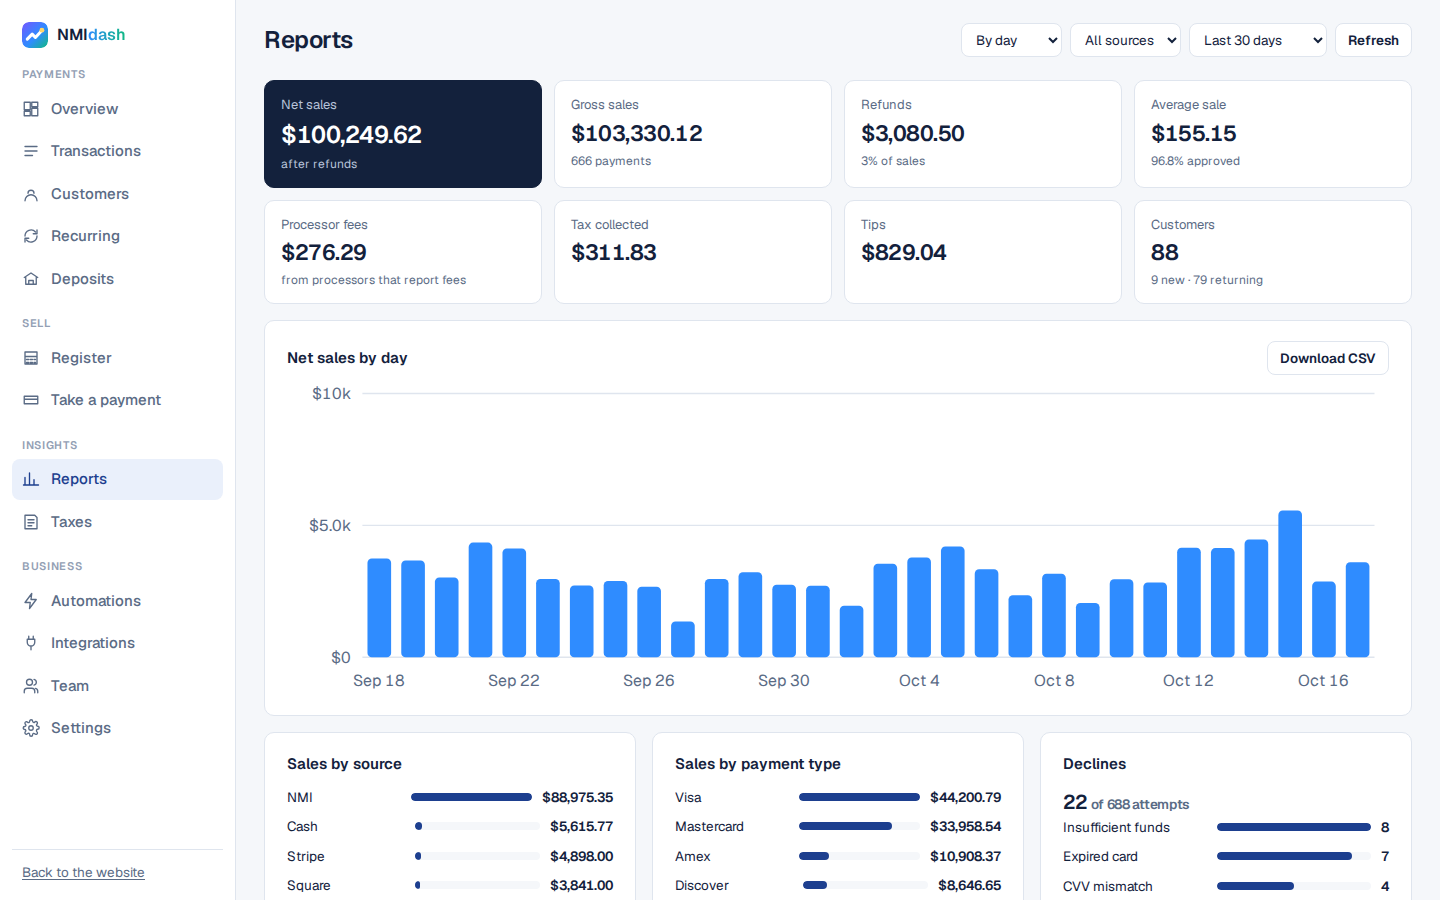Click the Refunds amount $3,080.50
1440x900 pixels.
click(913, 133)
